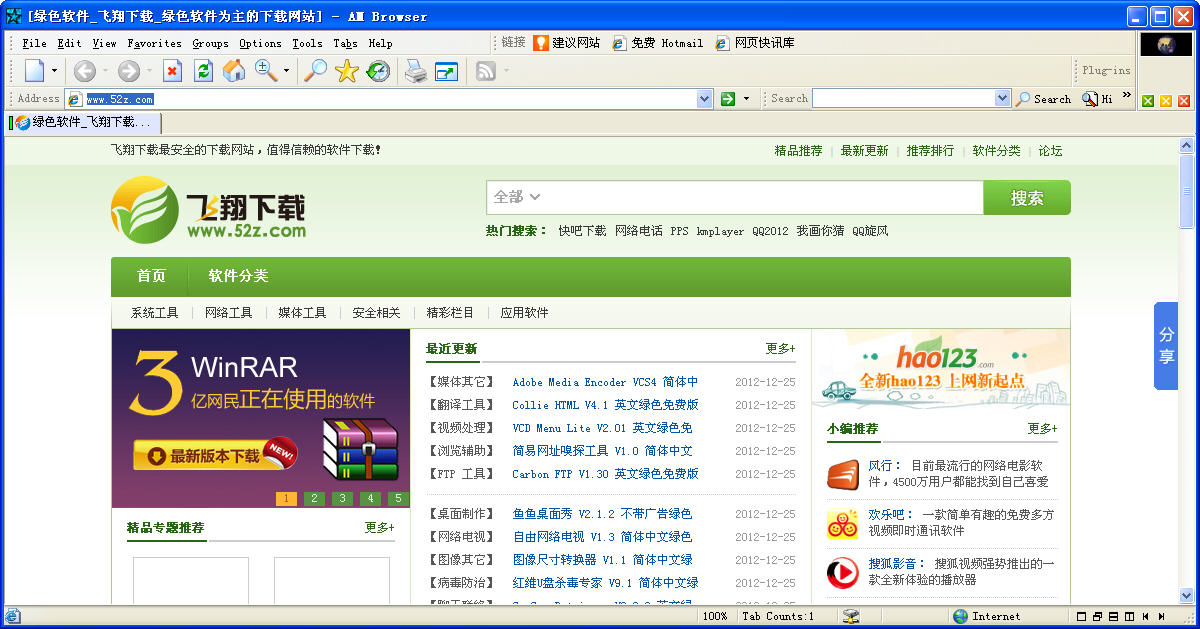Go forward with the Forward arrow icon
1200x629 pixels.
coord(128,70)
